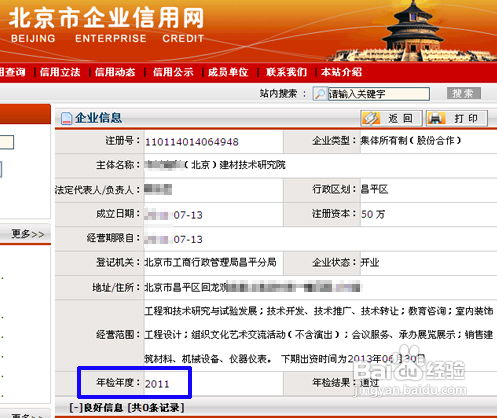
Task: Click the 经营范围 label
Action: pos(118,335)
